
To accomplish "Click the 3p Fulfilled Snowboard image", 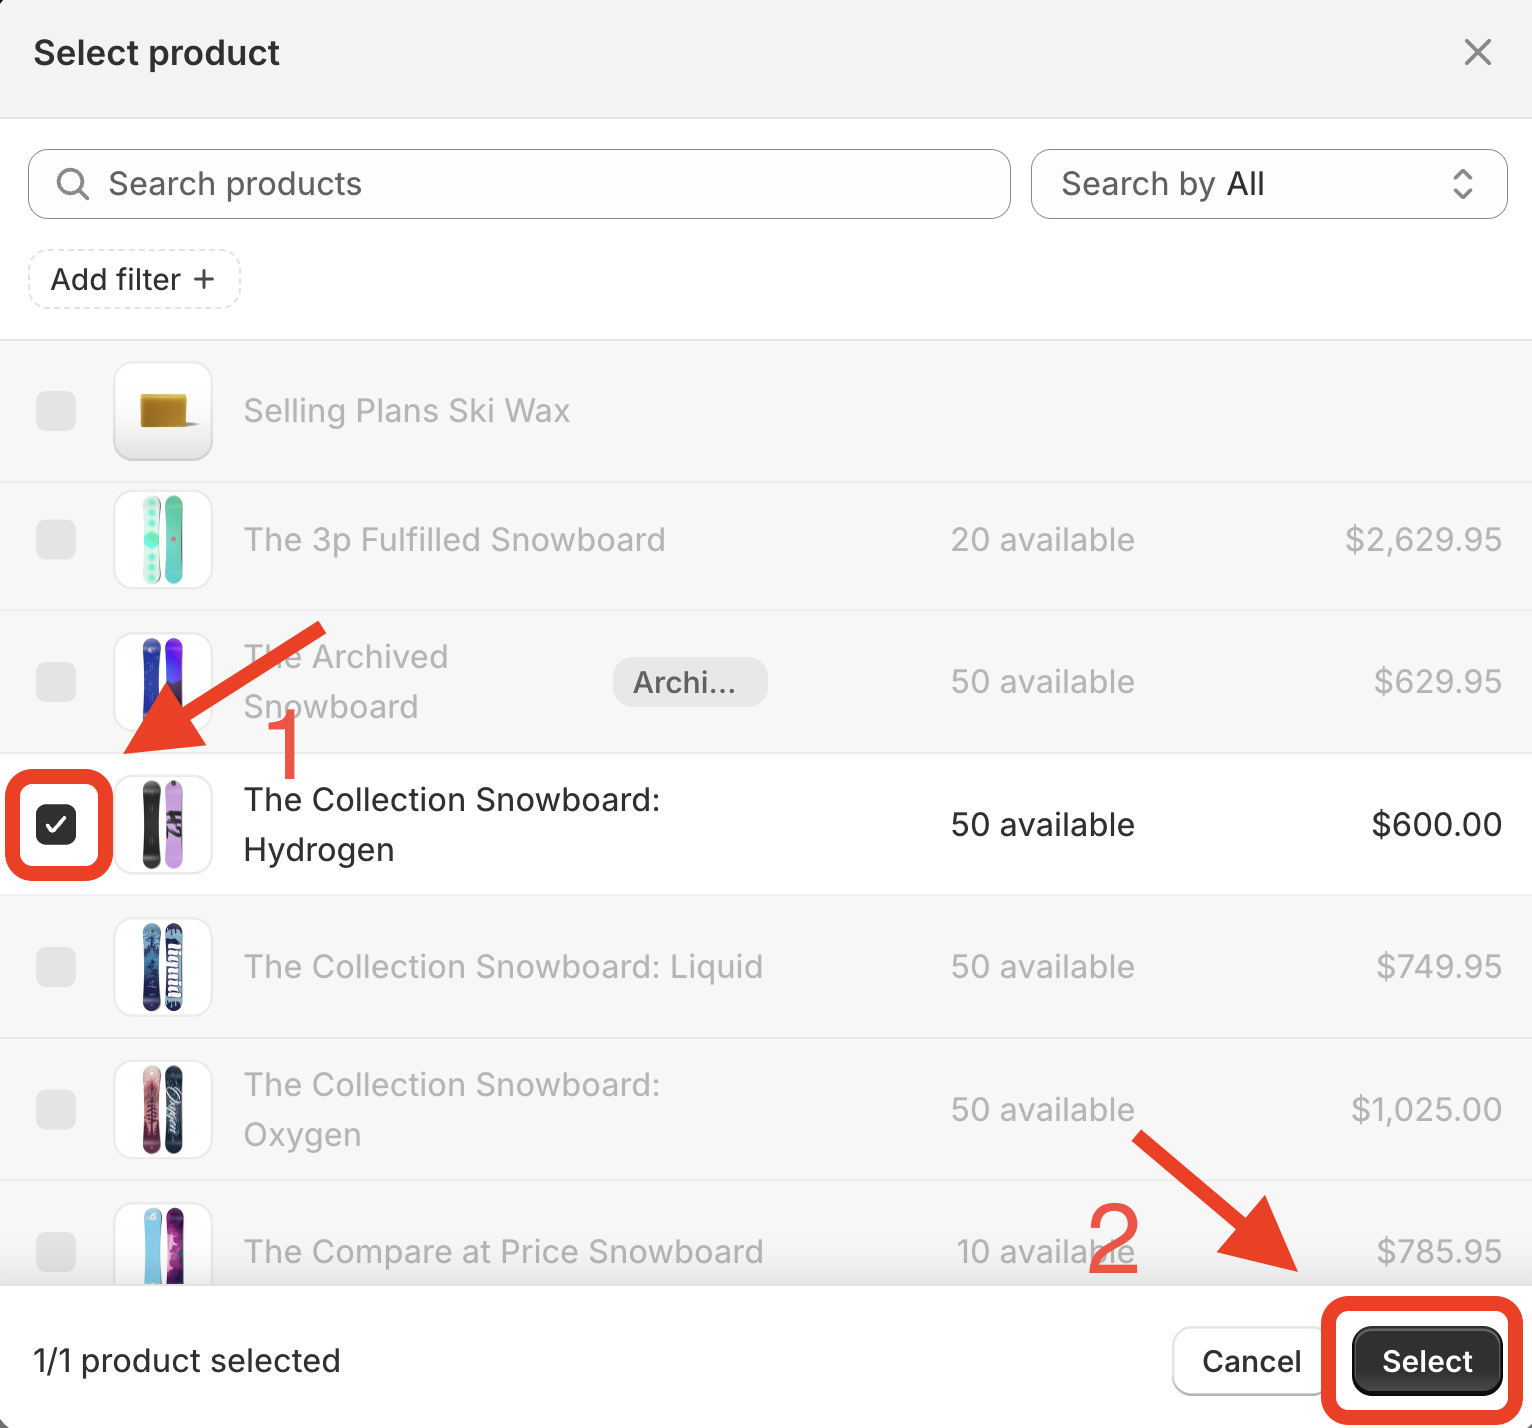I will tap(162, 539).
